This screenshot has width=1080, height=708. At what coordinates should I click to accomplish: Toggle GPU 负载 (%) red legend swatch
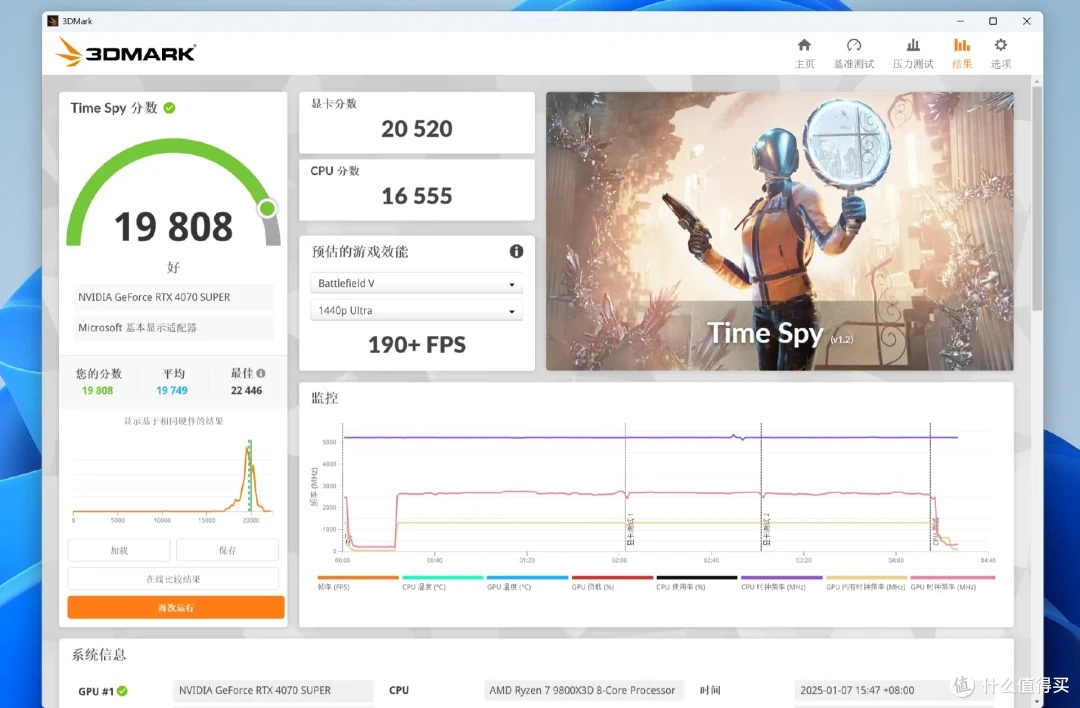coord(612,578)
